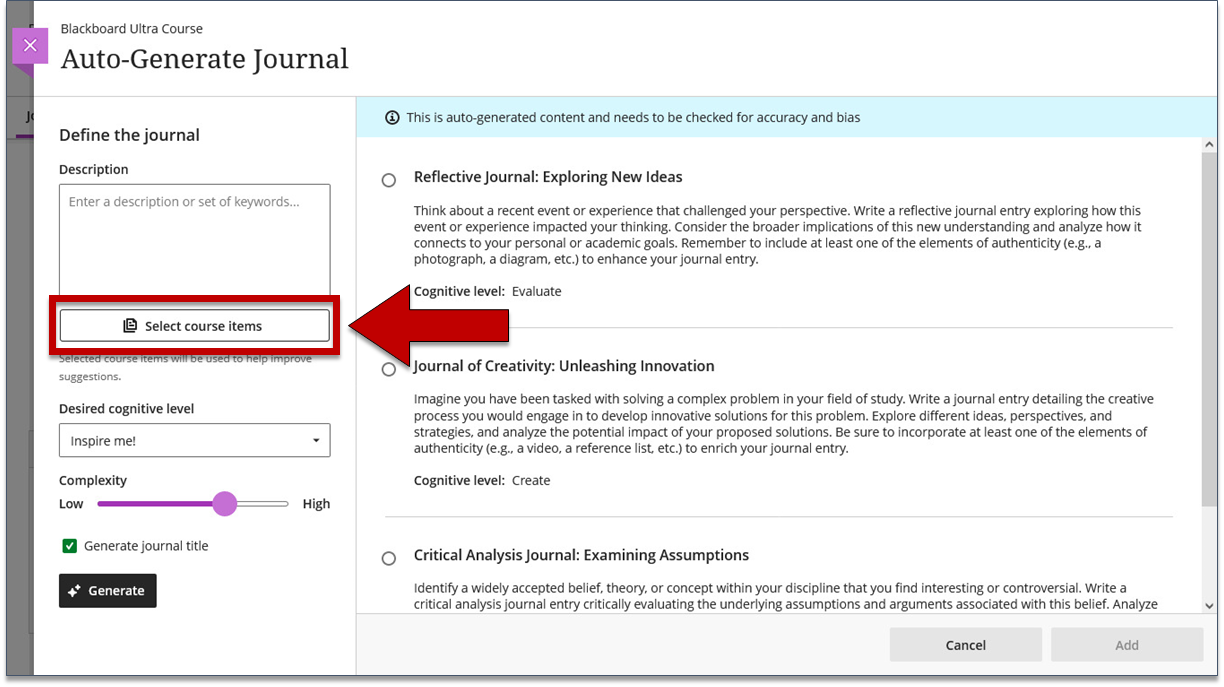Select the Reflective Journal: Exploring New Ideas option
The image size is (1224, 687).
coord(389,180)
